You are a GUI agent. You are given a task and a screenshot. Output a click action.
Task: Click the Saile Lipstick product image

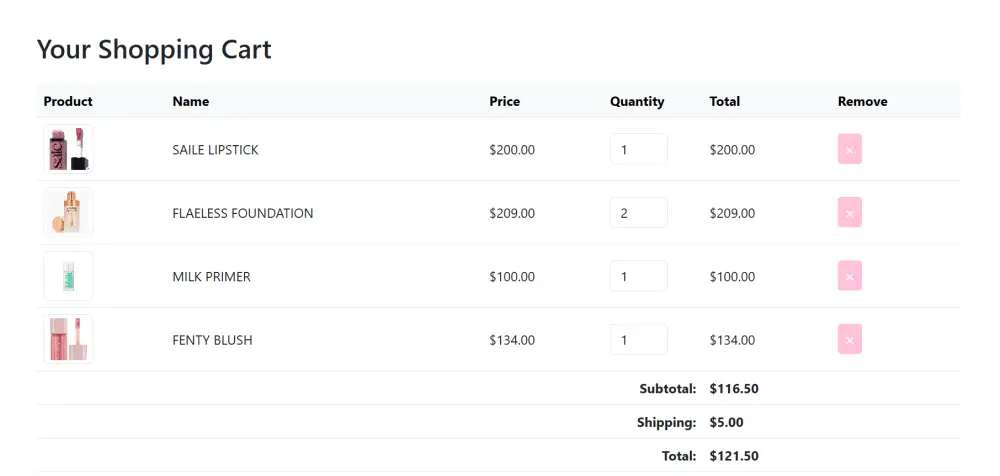pyautogui.click(x=68, y=149)
